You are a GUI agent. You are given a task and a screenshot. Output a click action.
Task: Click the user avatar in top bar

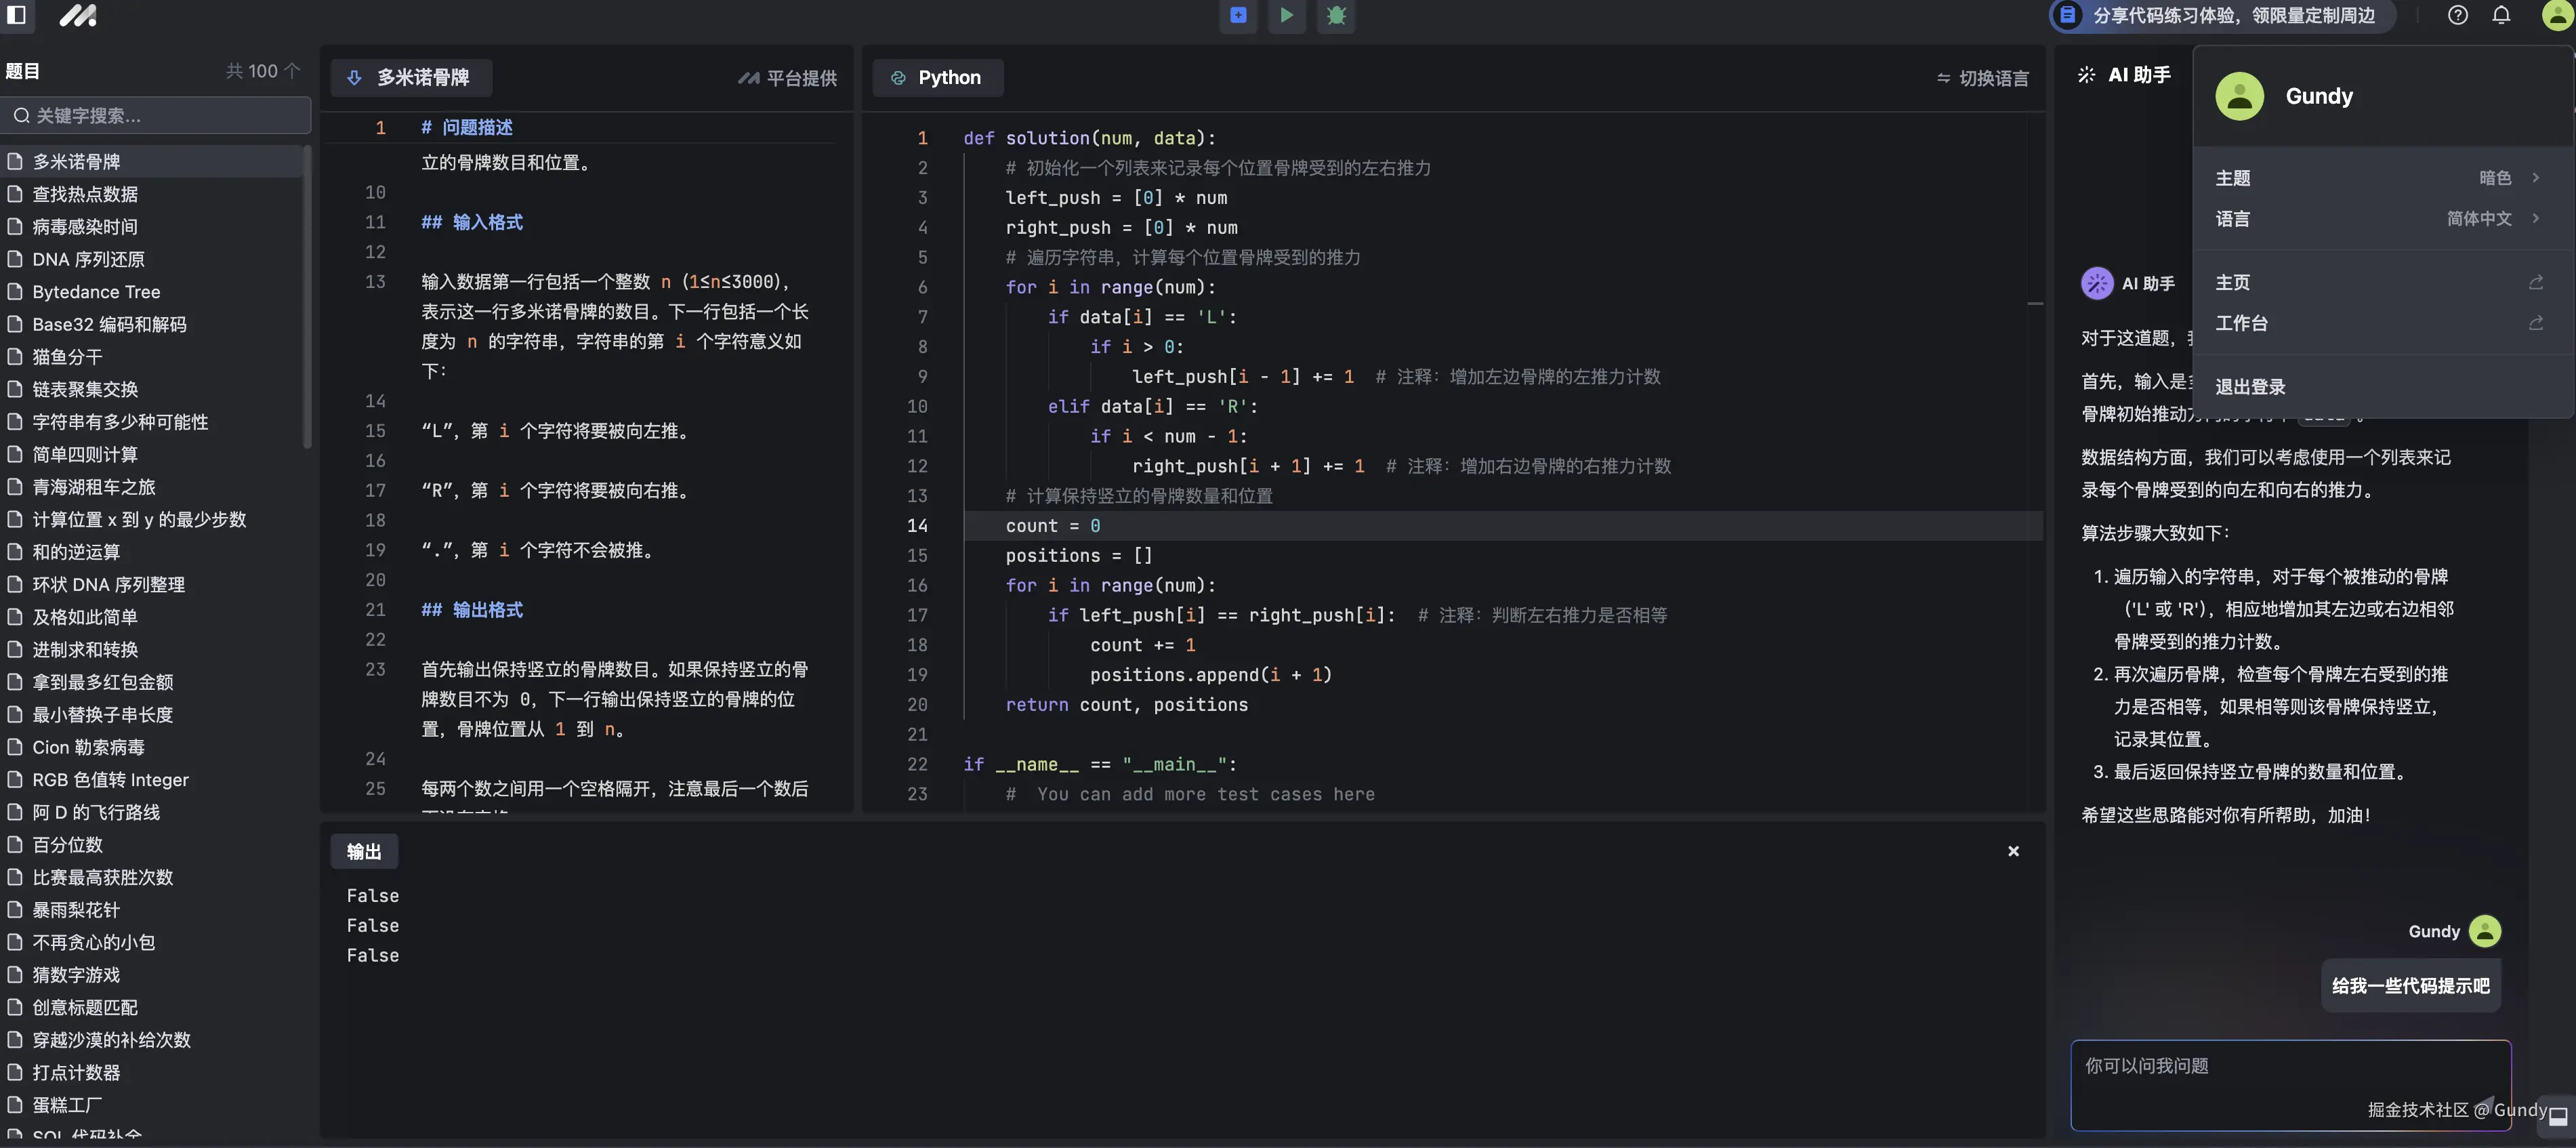(x=2556, y=15)
